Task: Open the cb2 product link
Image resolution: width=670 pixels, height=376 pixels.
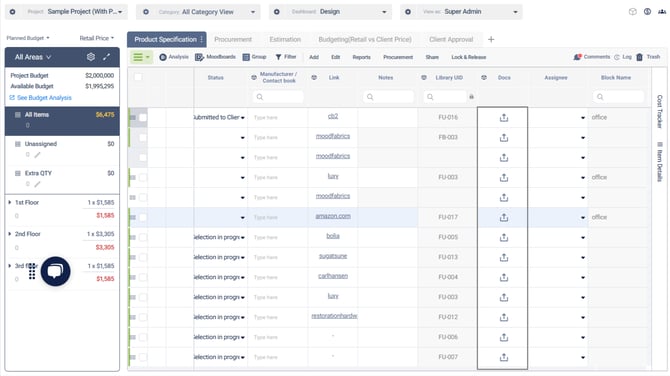Action: pos(333,116)
